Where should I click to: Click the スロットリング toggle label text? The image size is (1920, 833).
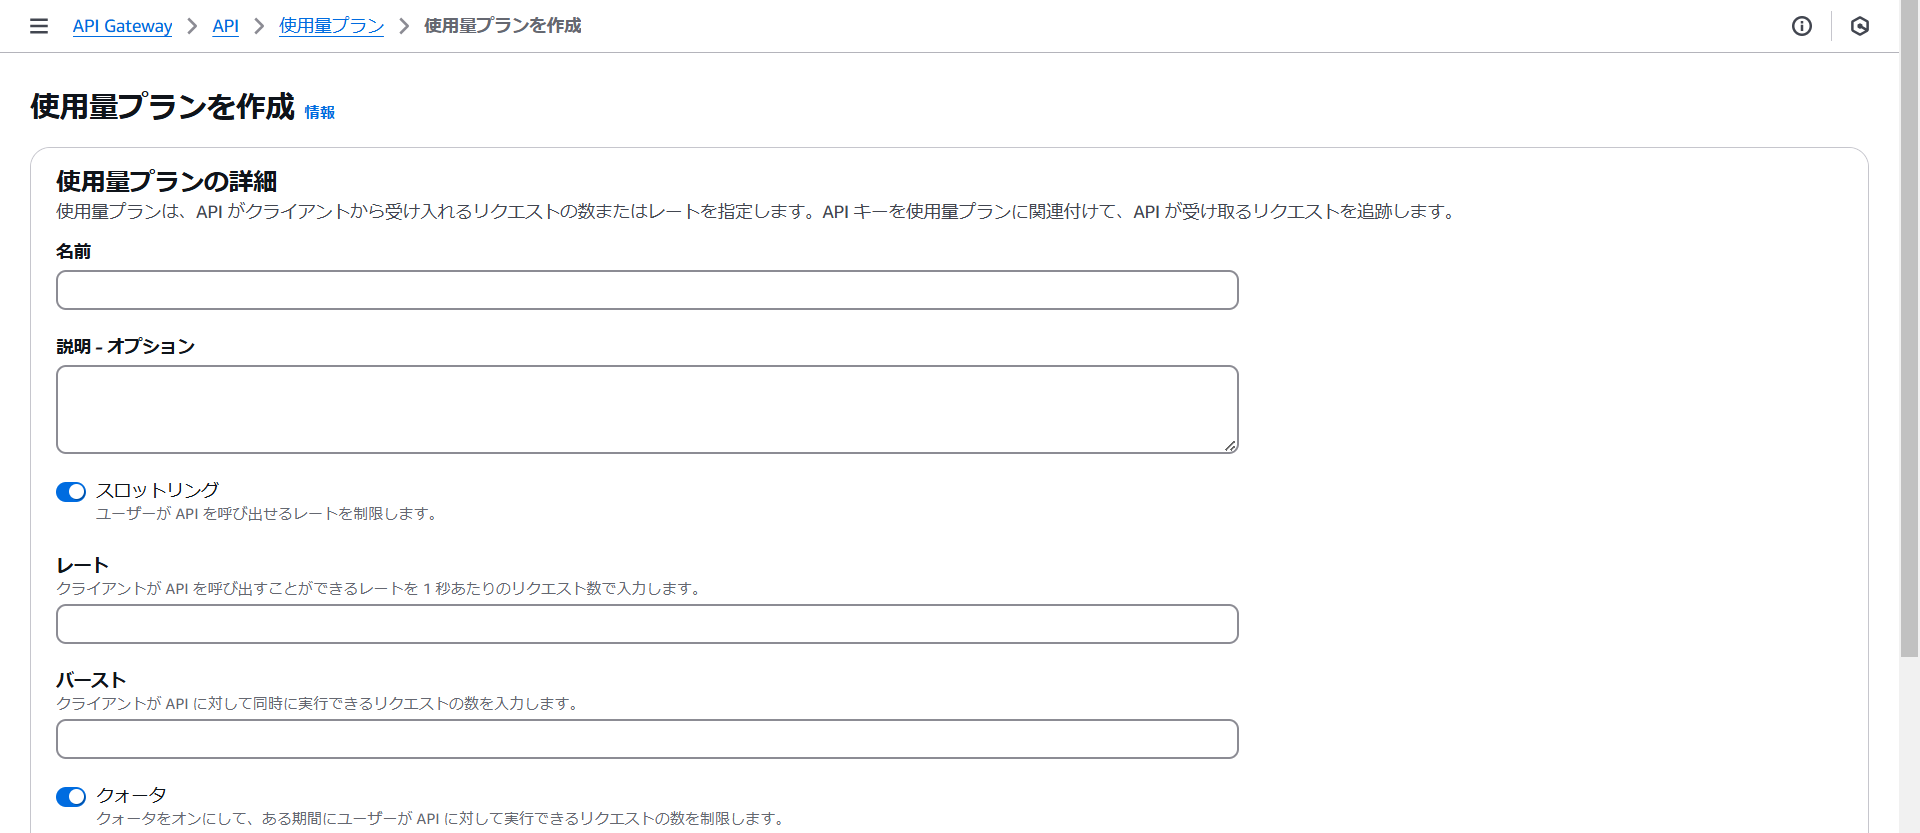(157, 490)
